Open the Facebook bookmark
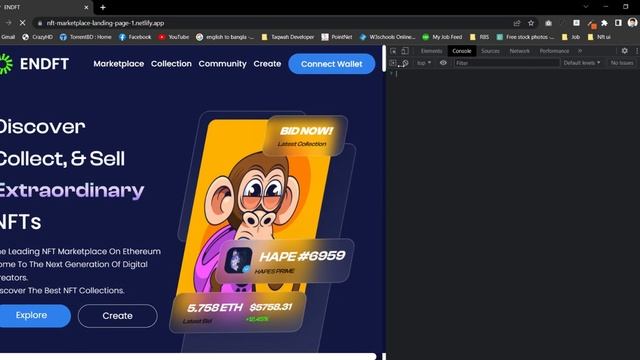This screenshot has width=640, height=360. (135, 37)
